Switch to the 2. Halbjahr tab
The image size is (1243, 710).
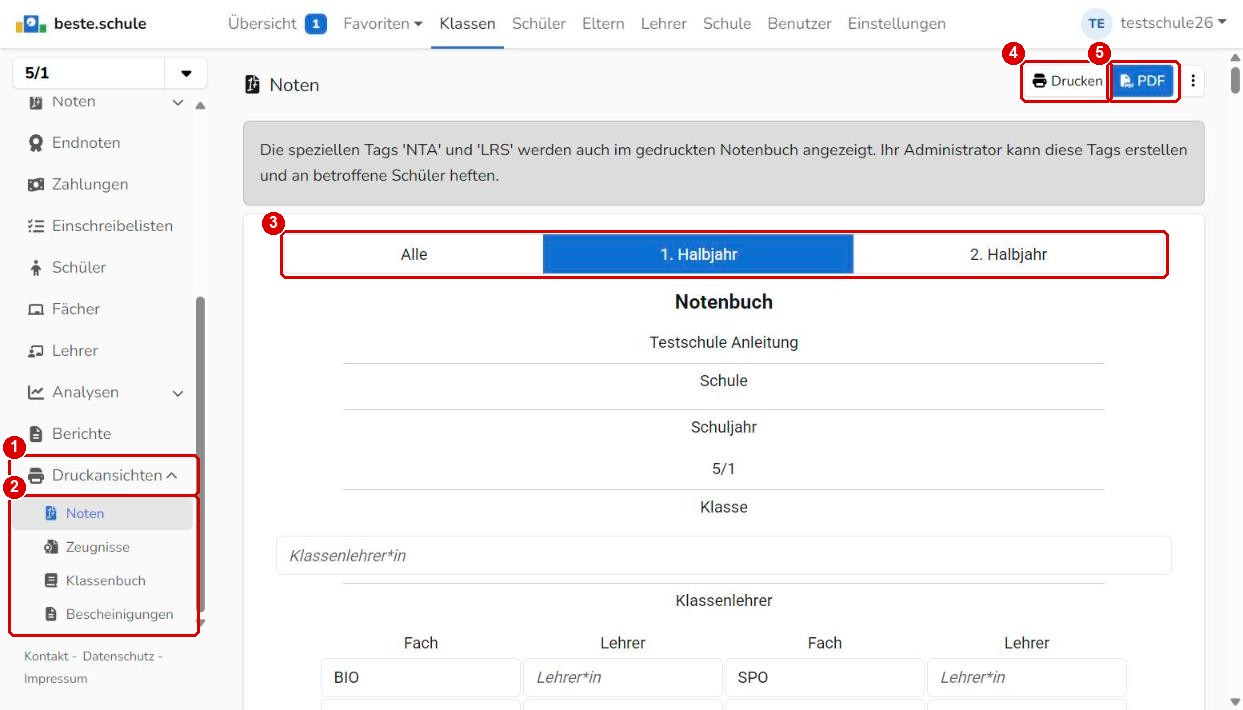[x=1008, y=255]
